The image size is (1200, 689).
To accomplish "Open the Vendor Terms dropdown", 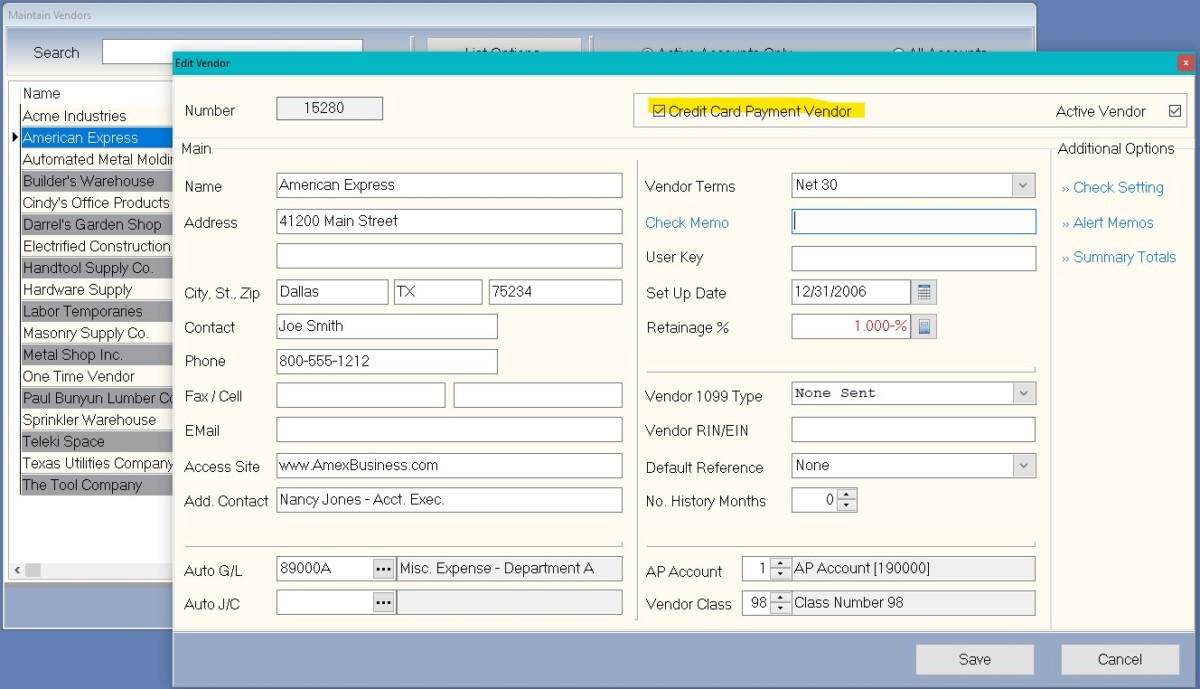I will [1022, 187].
